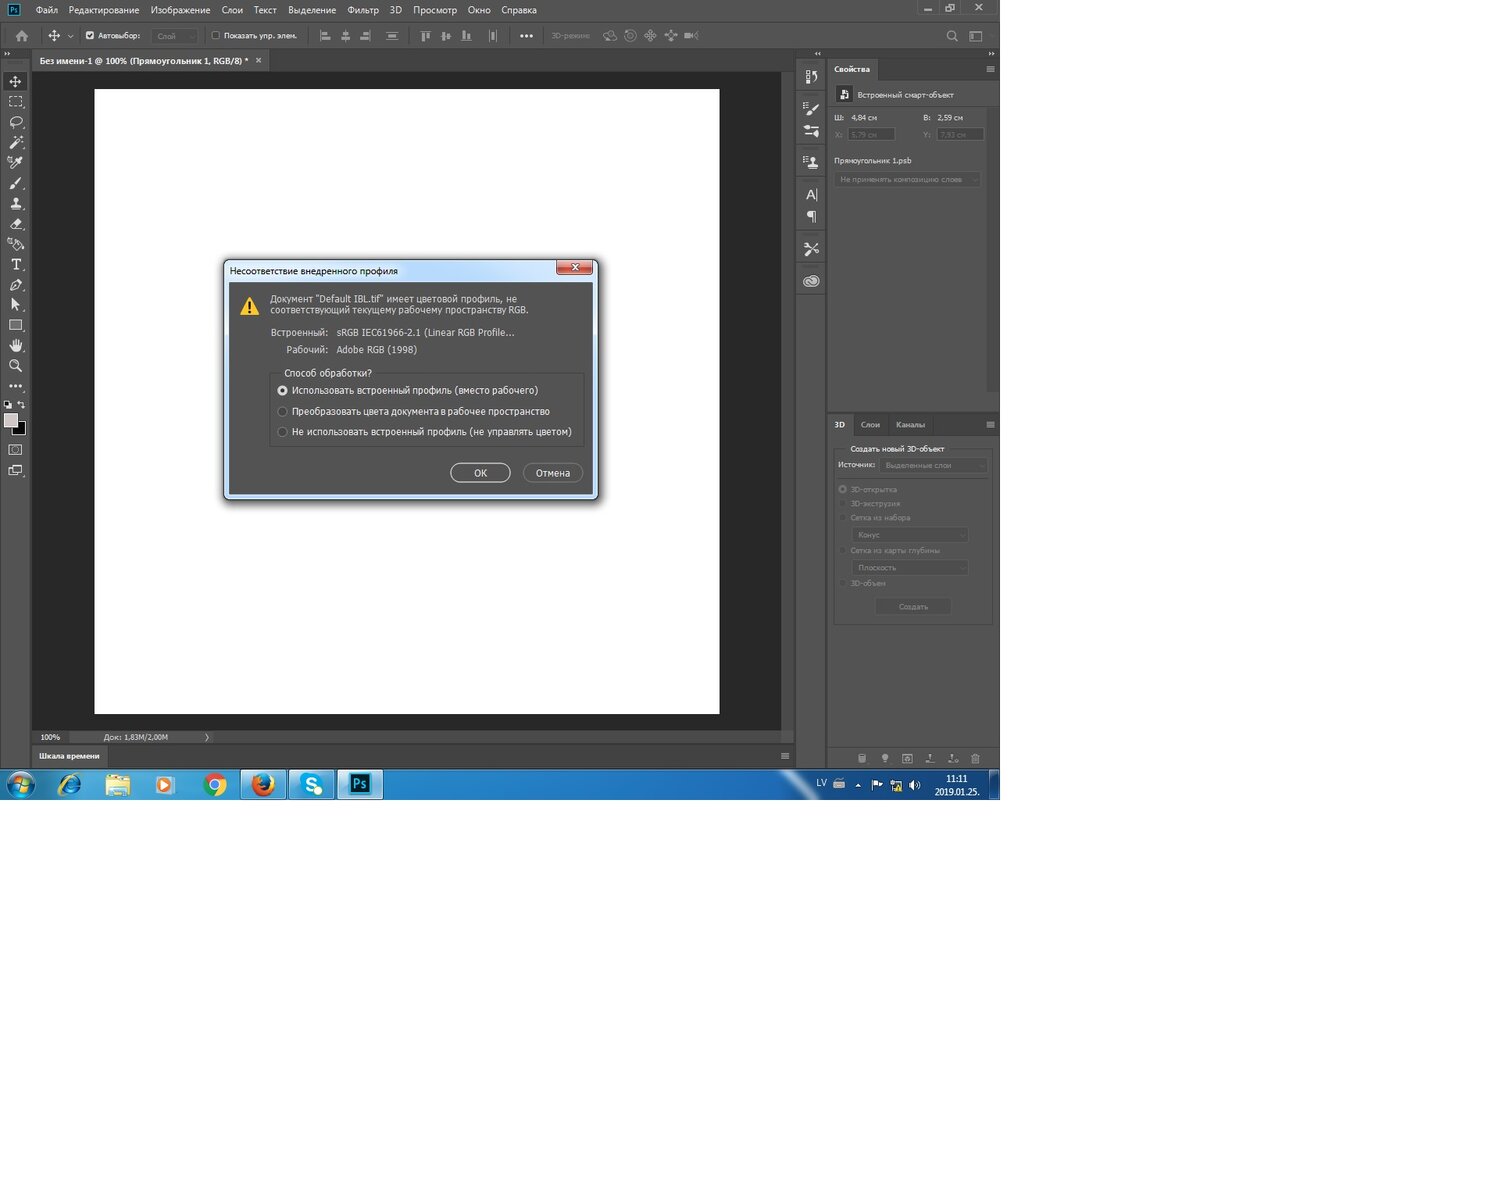Click the Home icon in options bar

click(21, 36)
